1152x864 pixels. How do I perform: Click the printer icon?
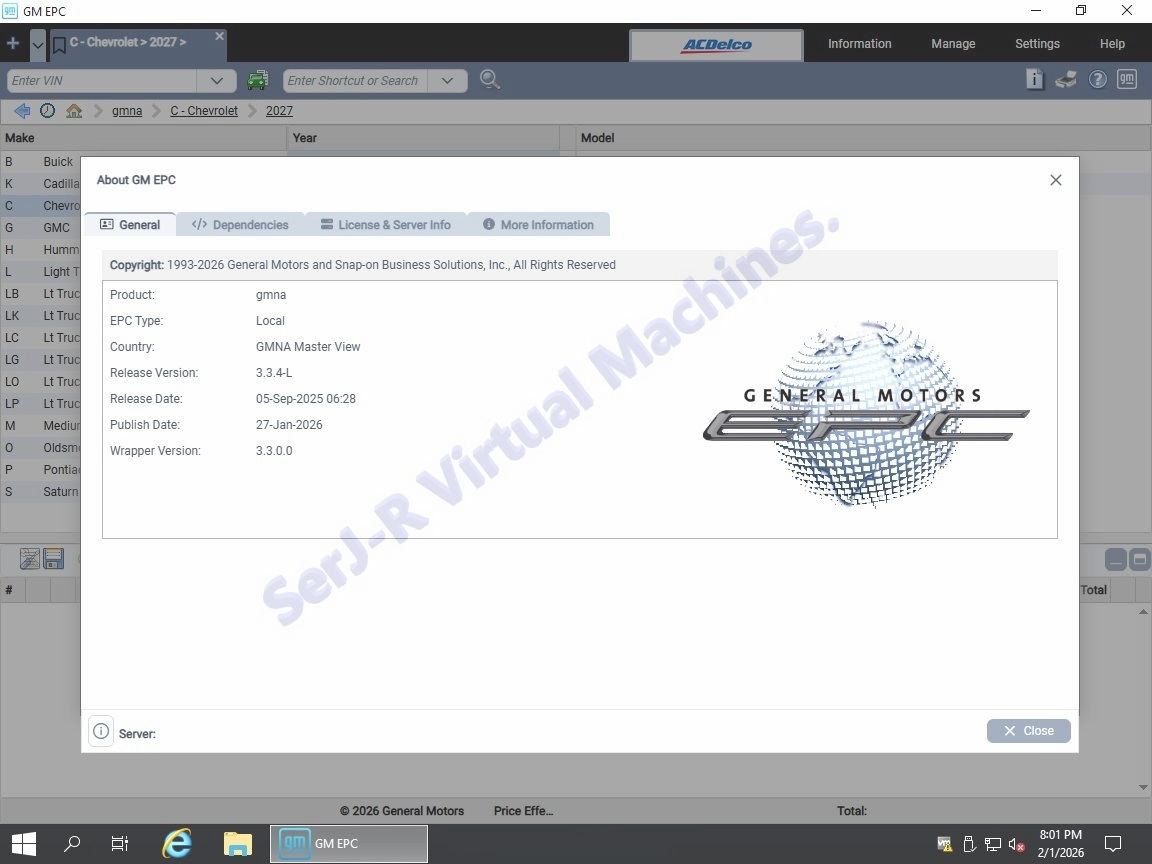click(1066, 80)
